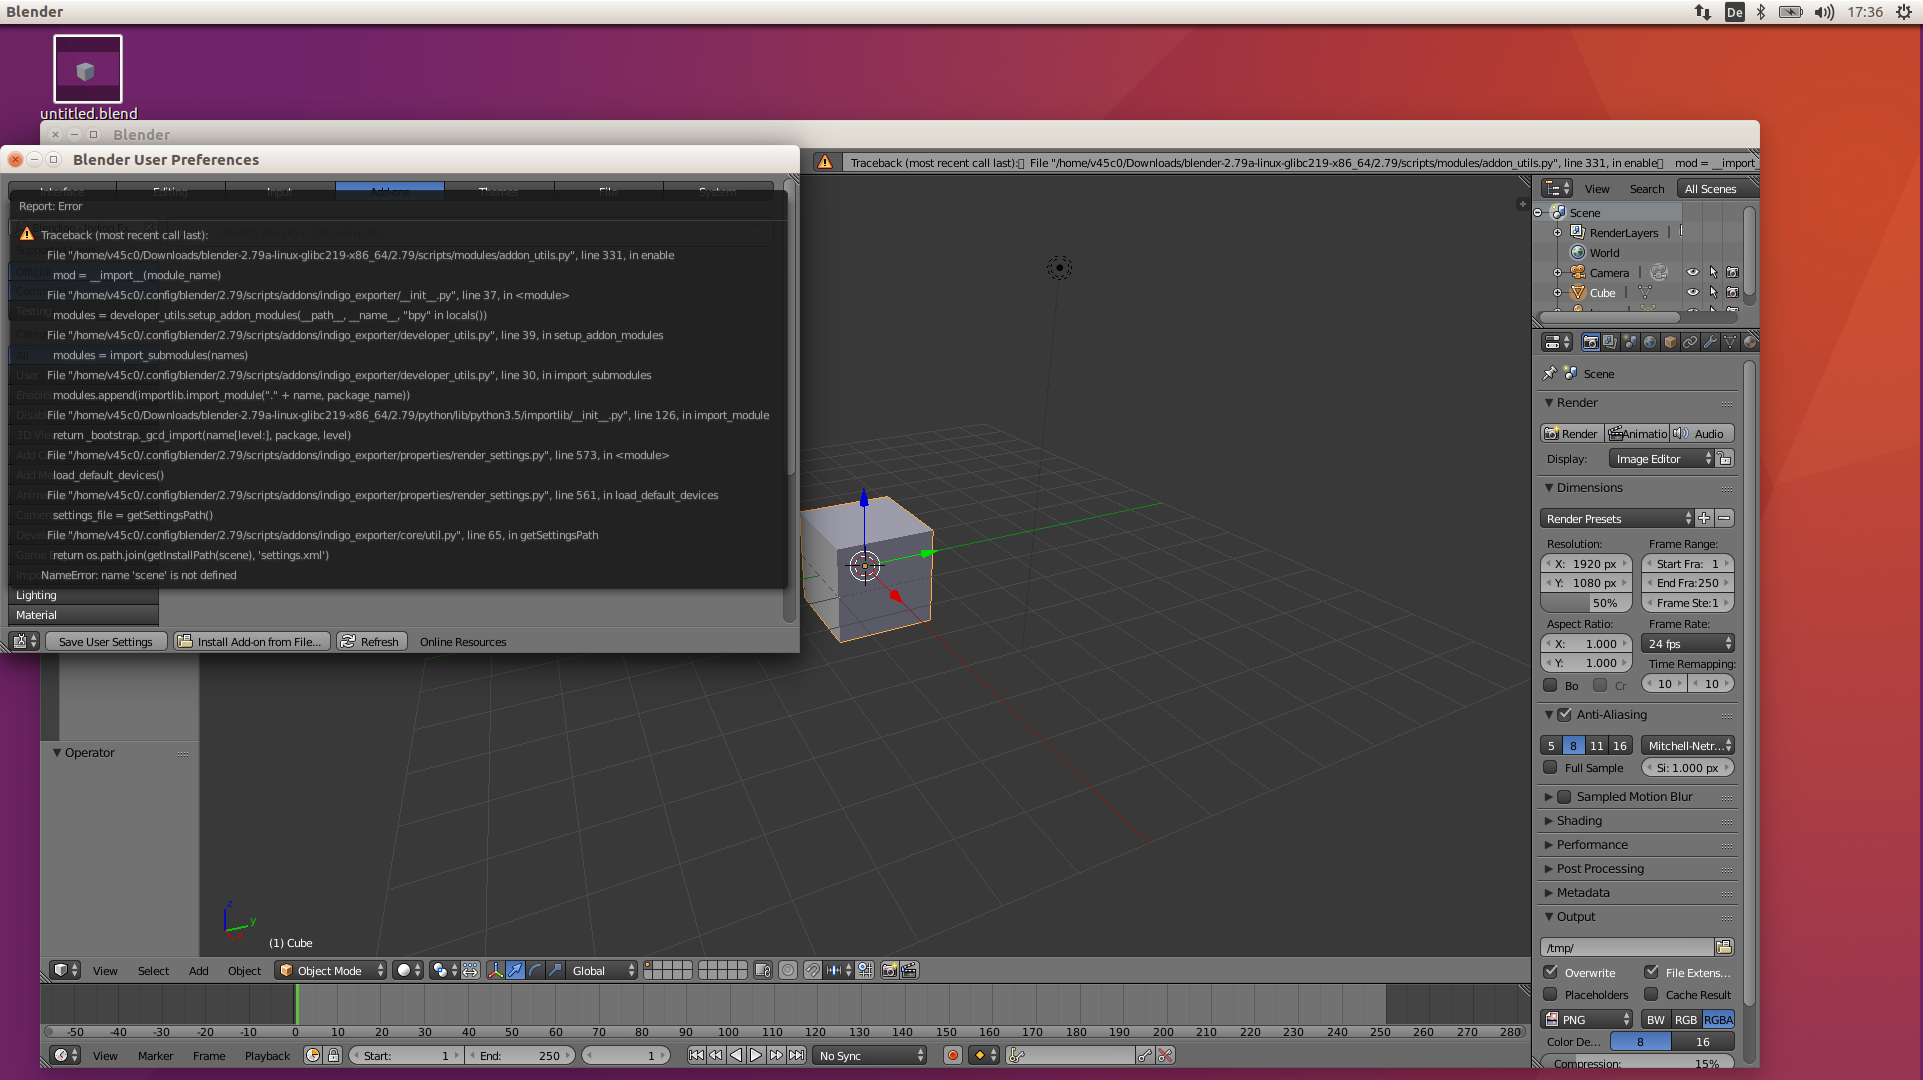The width and height of the screenshot is (1923, 1080).
Task: Enable the Sampled Motion Blur checkbox
Action: [1565, 796]
